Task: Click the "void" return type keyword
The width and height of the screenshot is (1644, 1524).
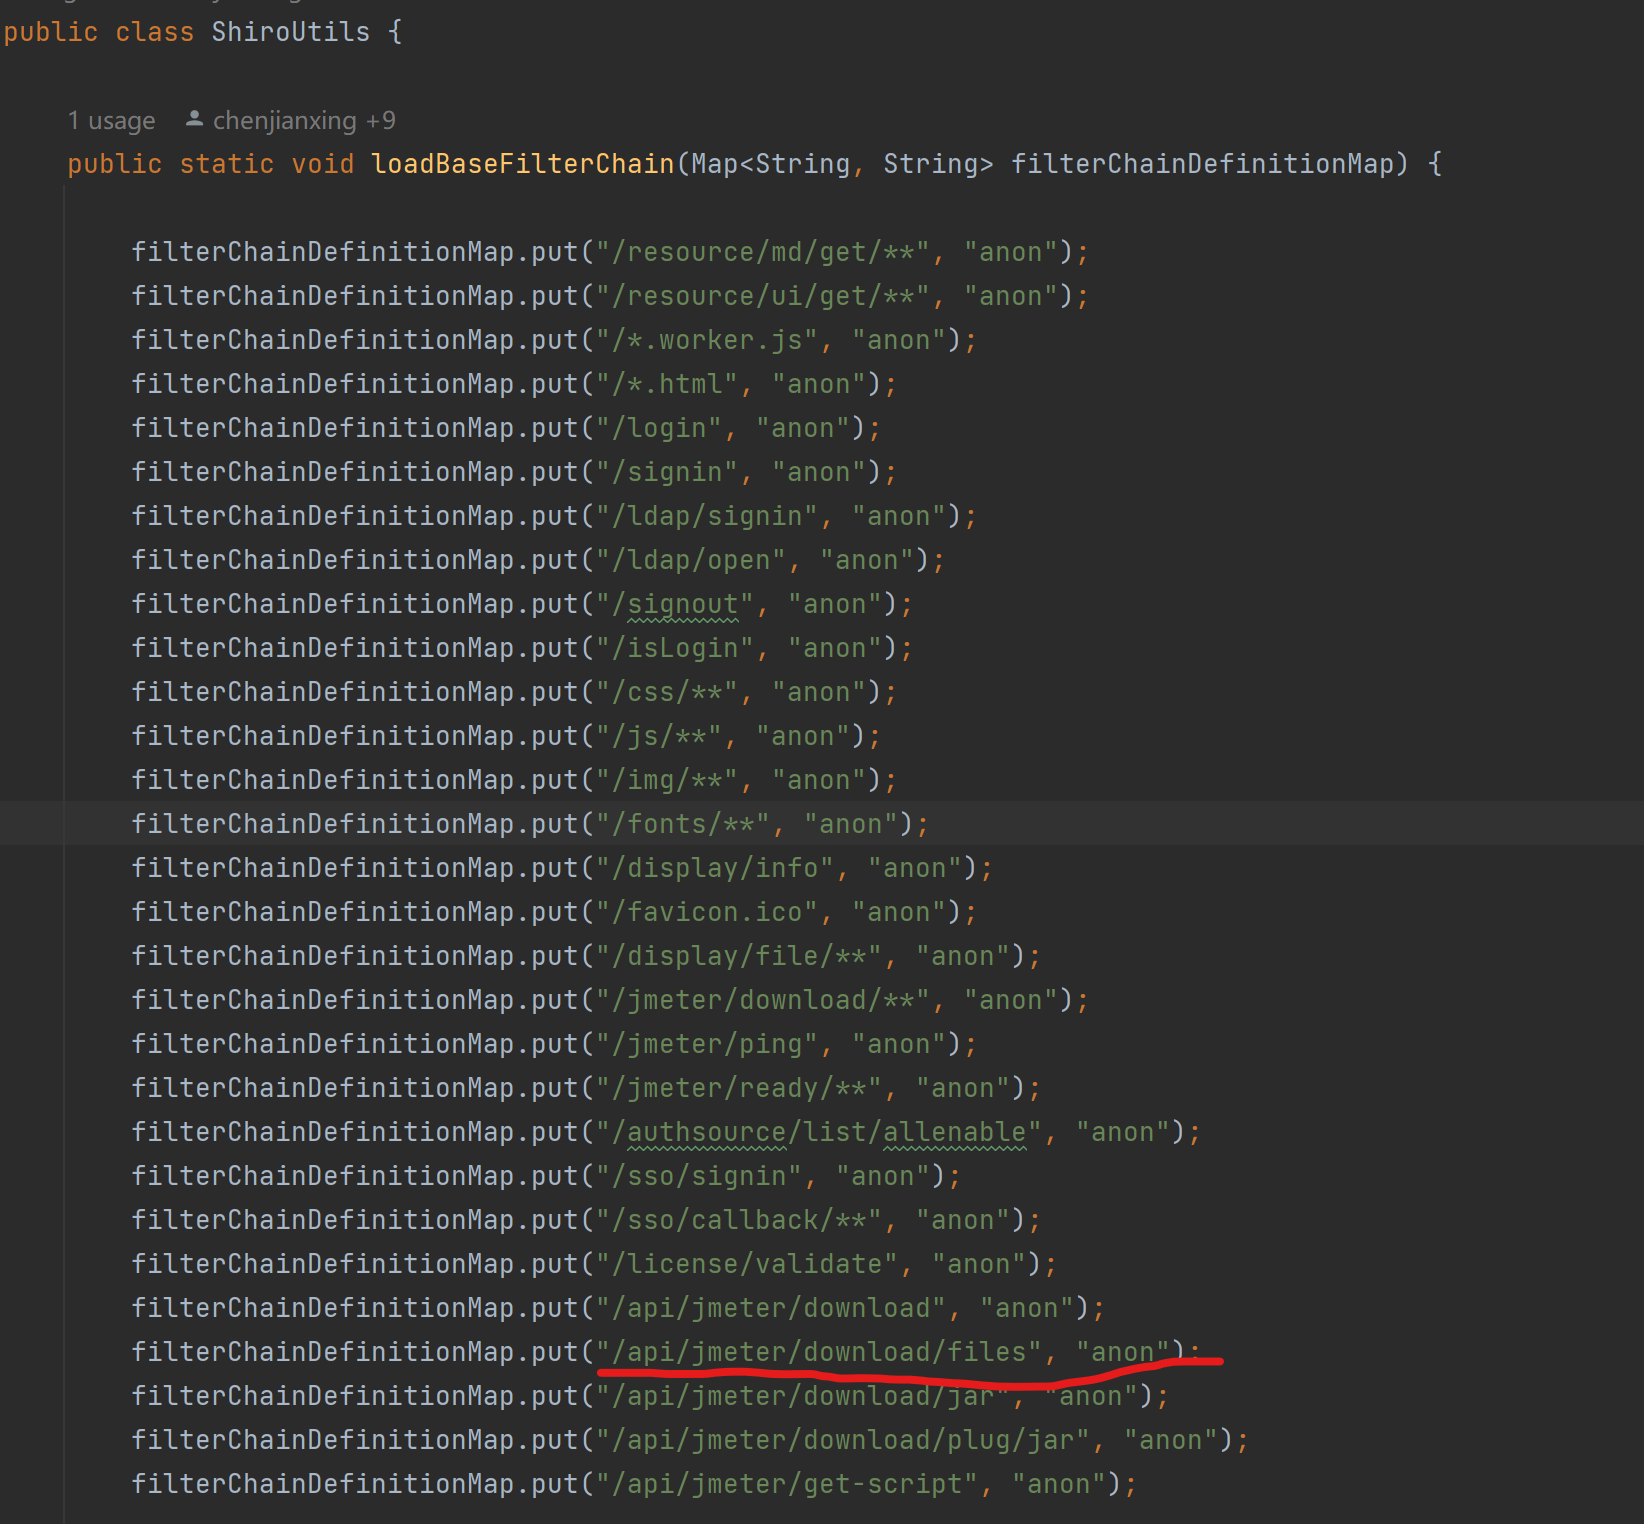Action: tap(323, 164)
